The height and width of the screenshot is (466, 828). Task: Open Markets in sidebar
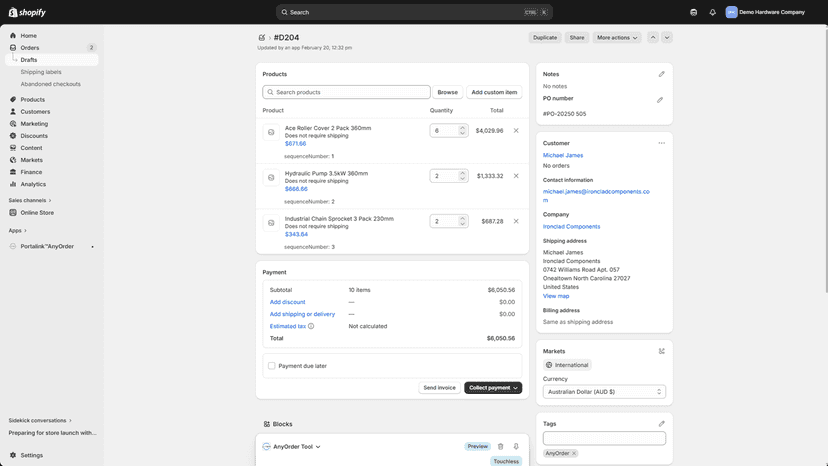pyautogui.click(x=31, y=160)
